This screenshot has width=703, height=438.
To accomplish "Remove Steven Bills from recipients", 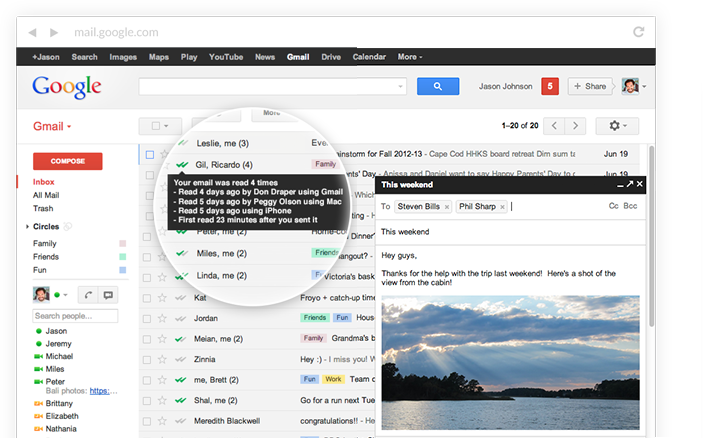I will tap(446, 207).
